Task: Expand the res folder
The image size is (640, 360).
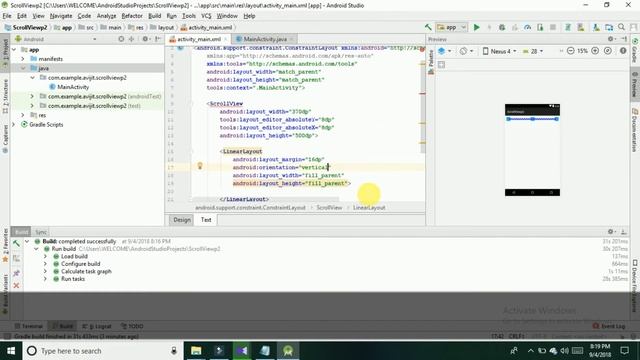Action: (x=23, y=115)
